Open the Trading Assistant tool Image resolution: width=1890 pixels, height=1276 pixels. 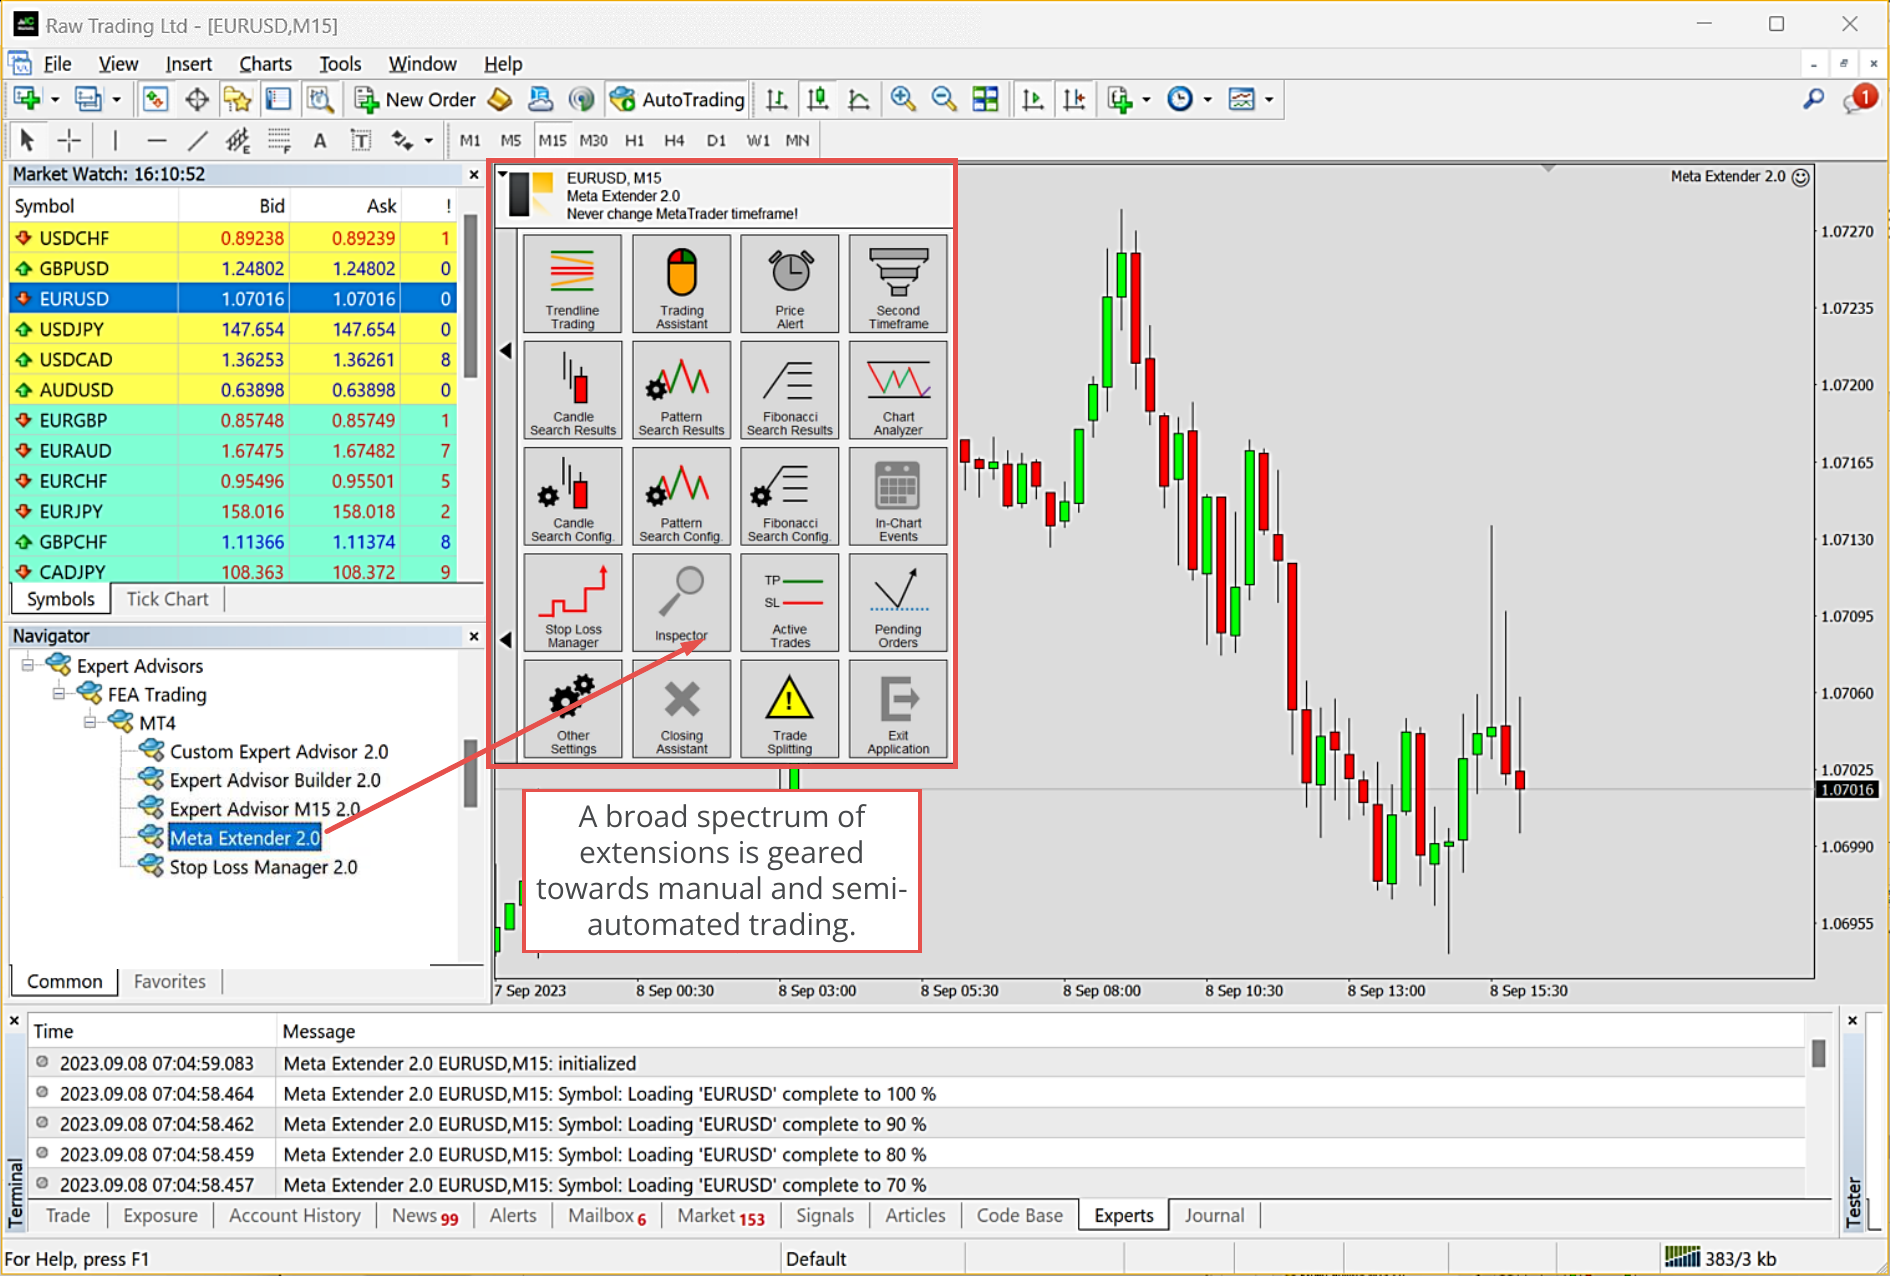[x=681, y=284]
